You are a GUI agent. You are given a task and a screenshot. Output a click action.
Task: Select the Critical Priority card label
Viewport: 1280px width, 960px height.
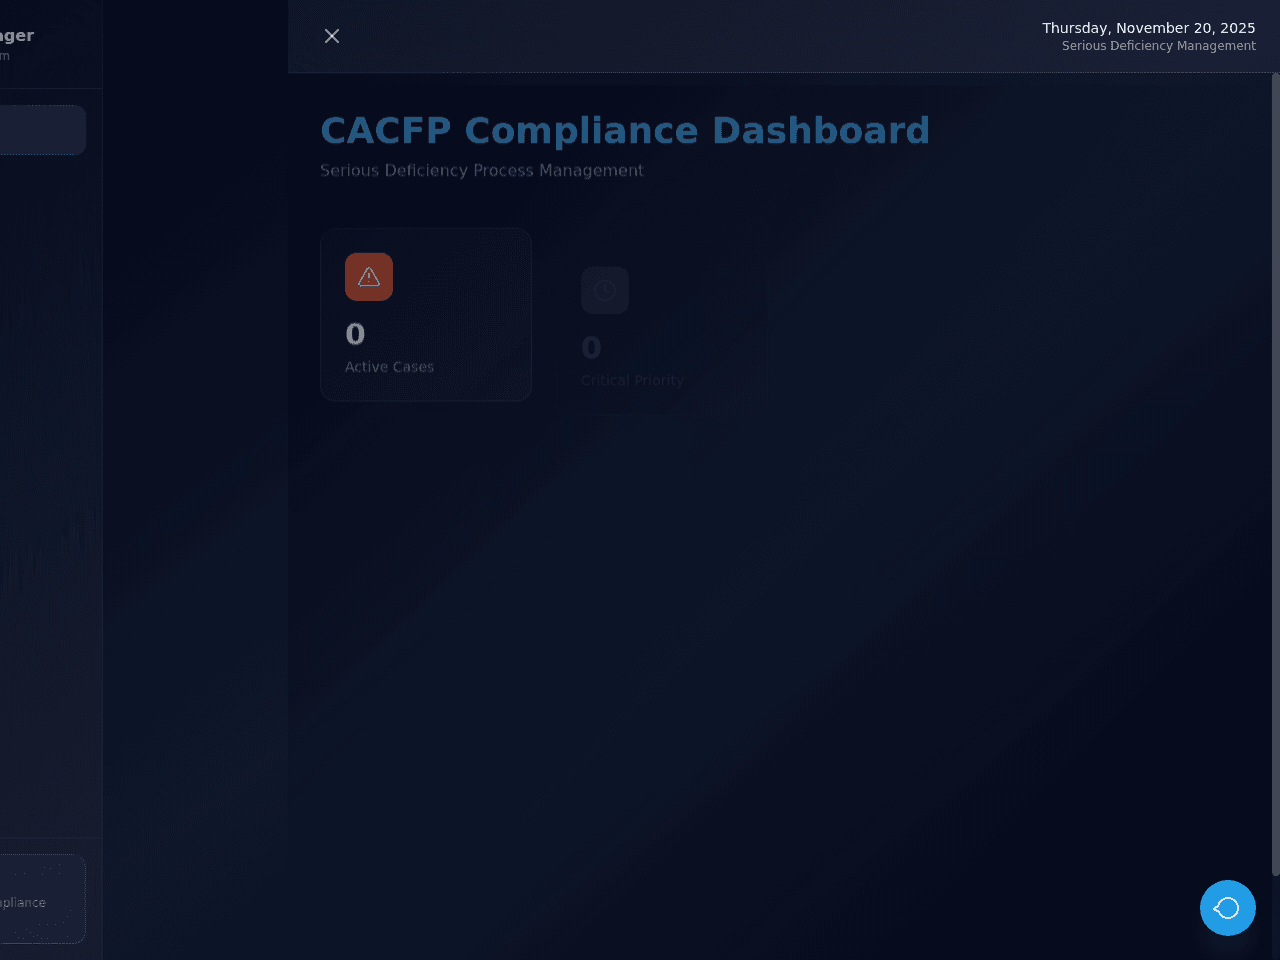click(632, 381)
